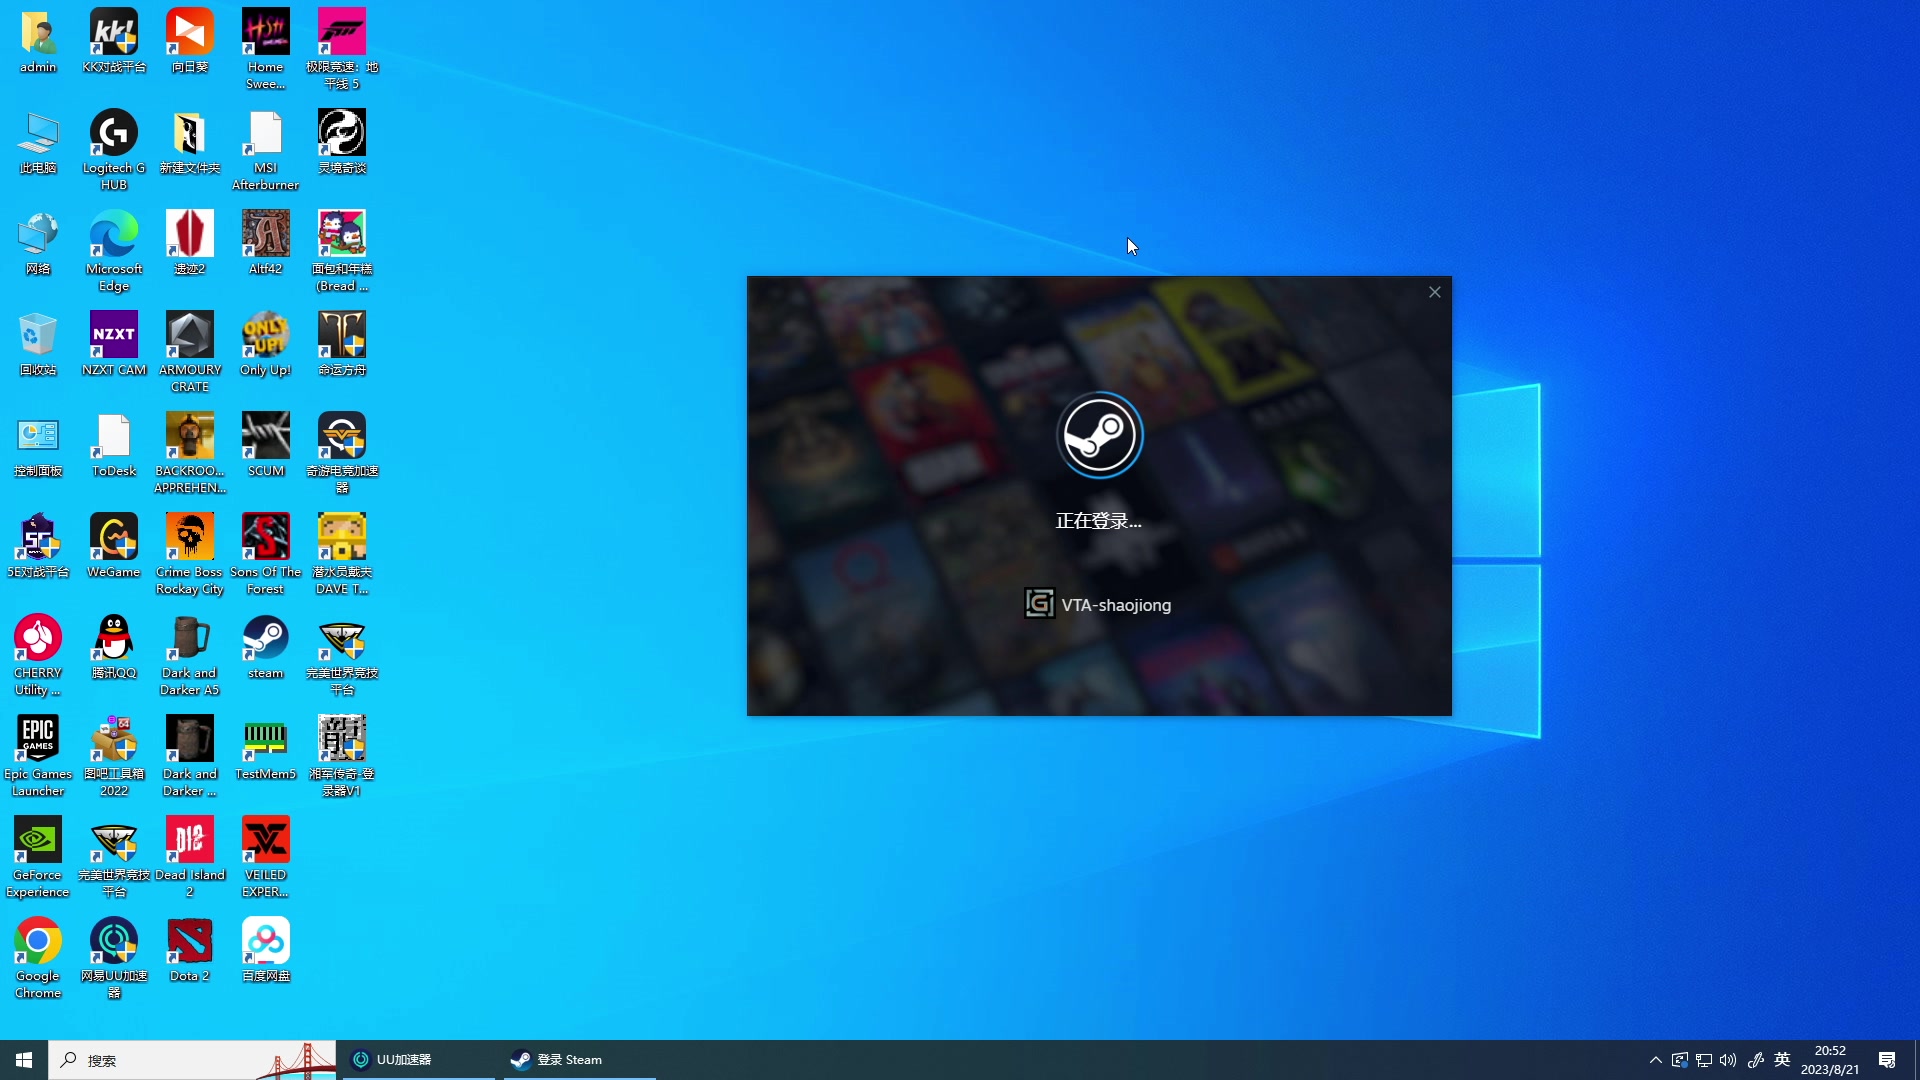
Task: Open the volume speaker tray icon
Action: (1728, 1060)
